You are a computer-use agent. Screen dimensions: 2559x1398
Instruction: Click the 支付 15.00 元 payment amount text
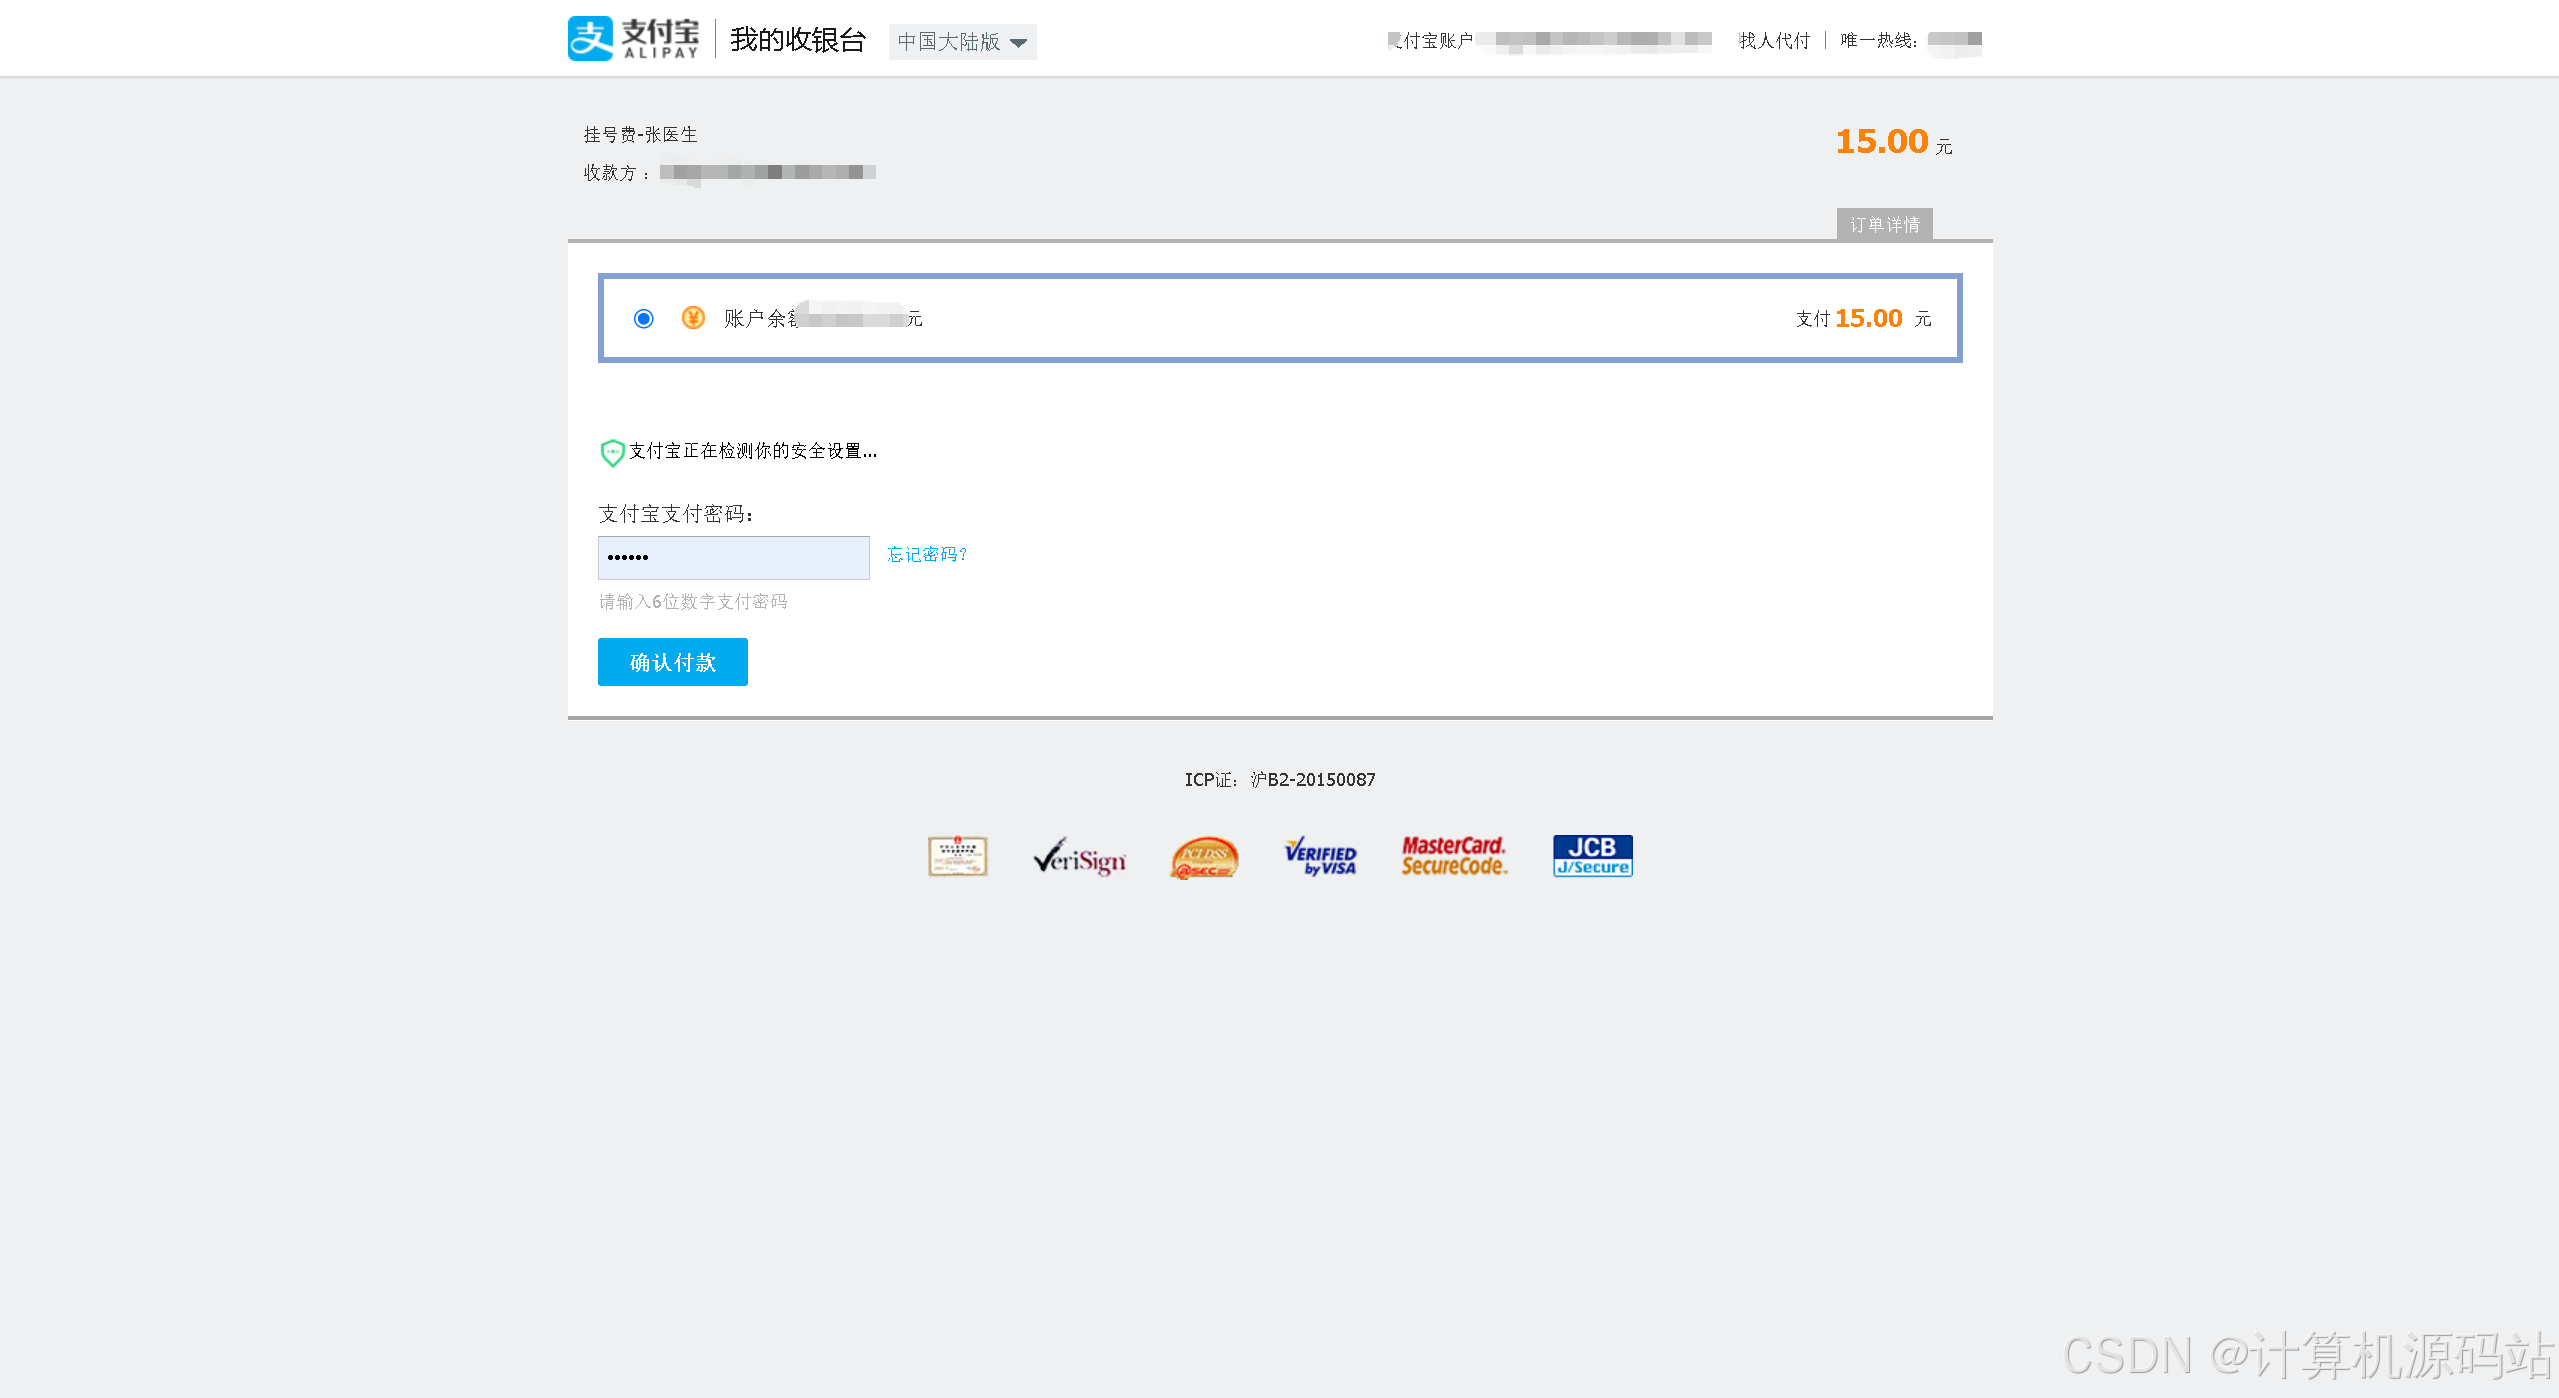pos(1864,319)
